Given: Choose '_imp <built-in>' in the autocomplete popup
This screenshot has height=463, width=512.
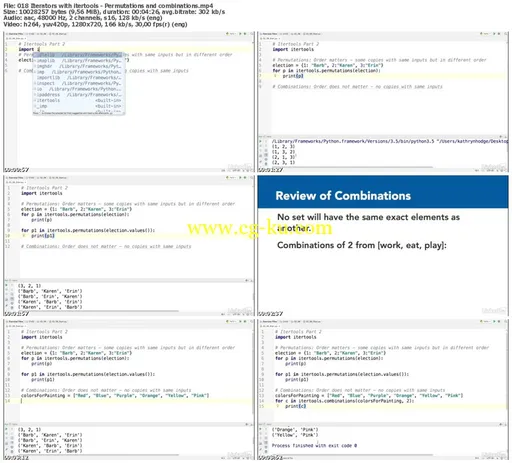Looking at the screenshot, I should coord(79,106).
